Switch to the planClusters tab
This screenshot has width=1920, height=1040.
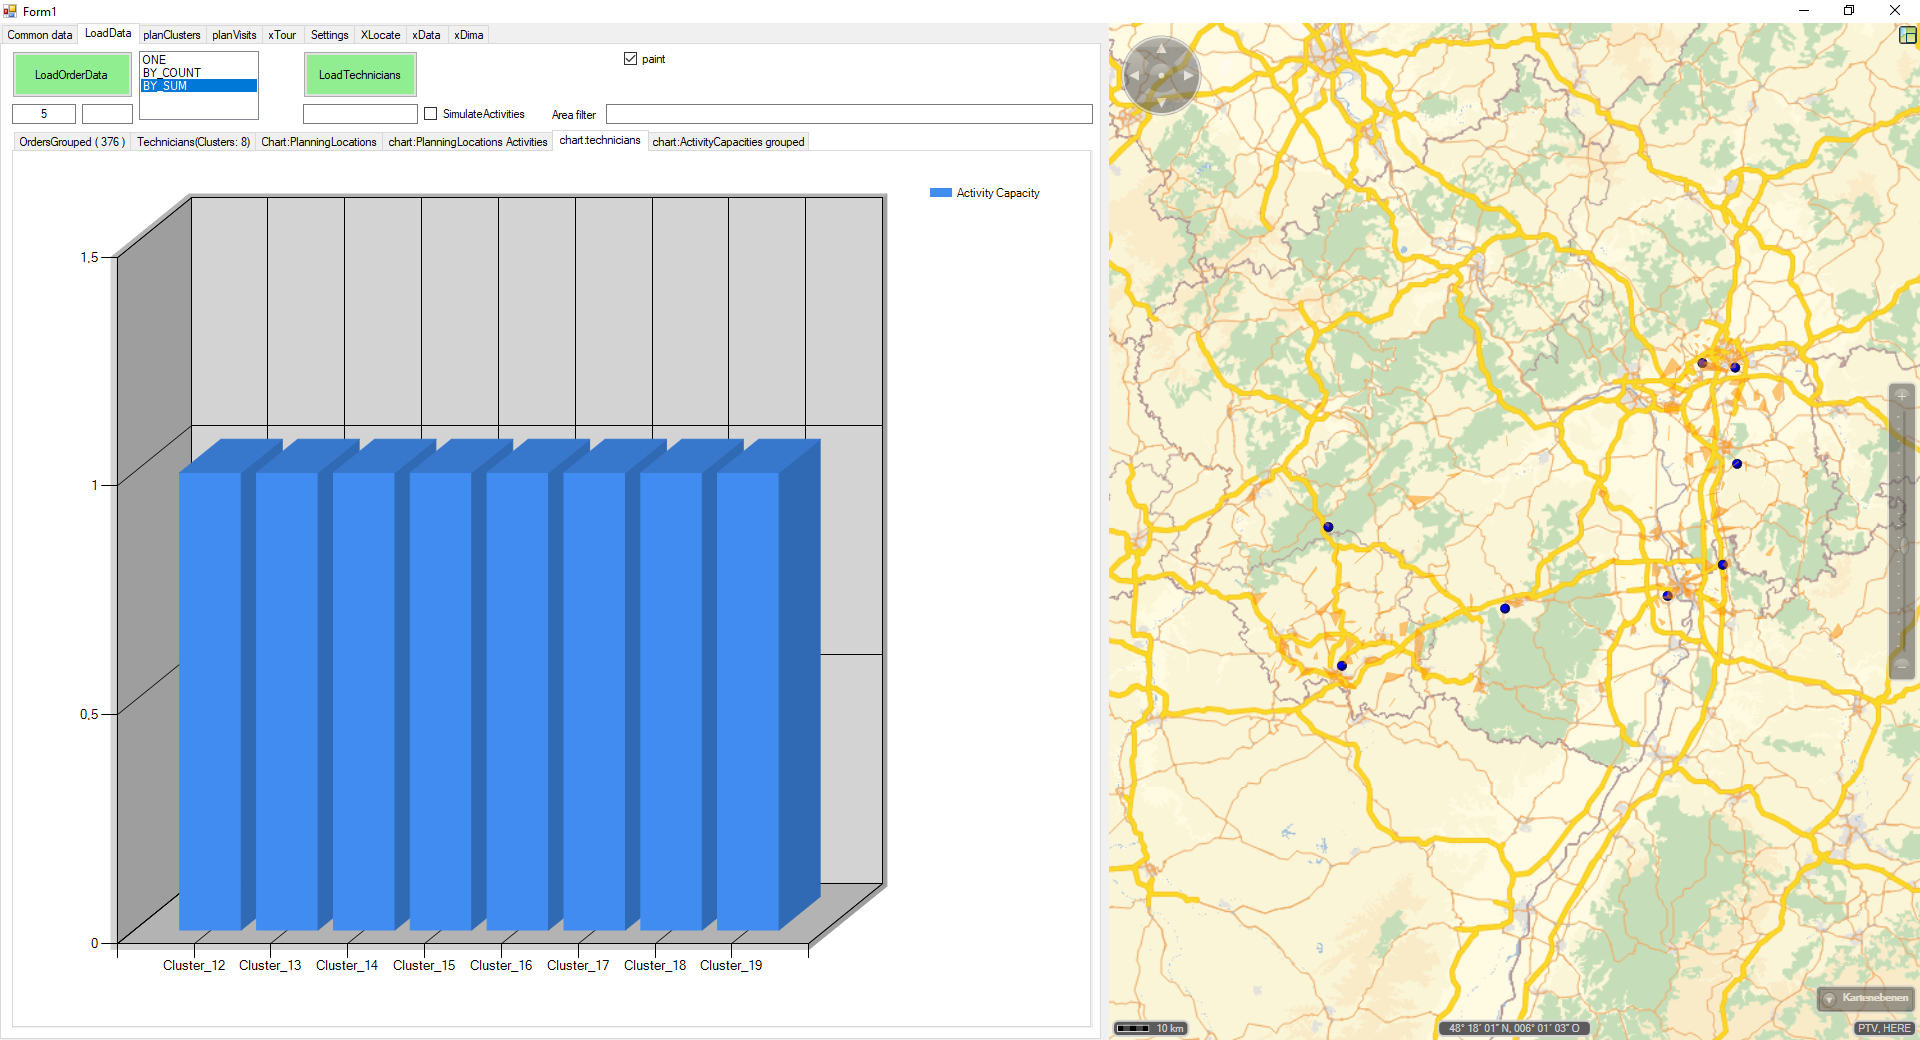(172, 35)
